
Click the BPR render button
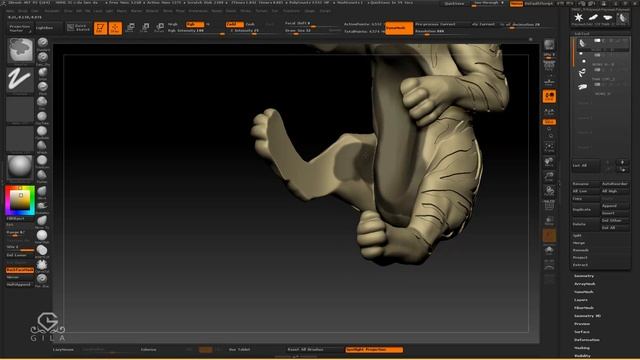(549, 45)
